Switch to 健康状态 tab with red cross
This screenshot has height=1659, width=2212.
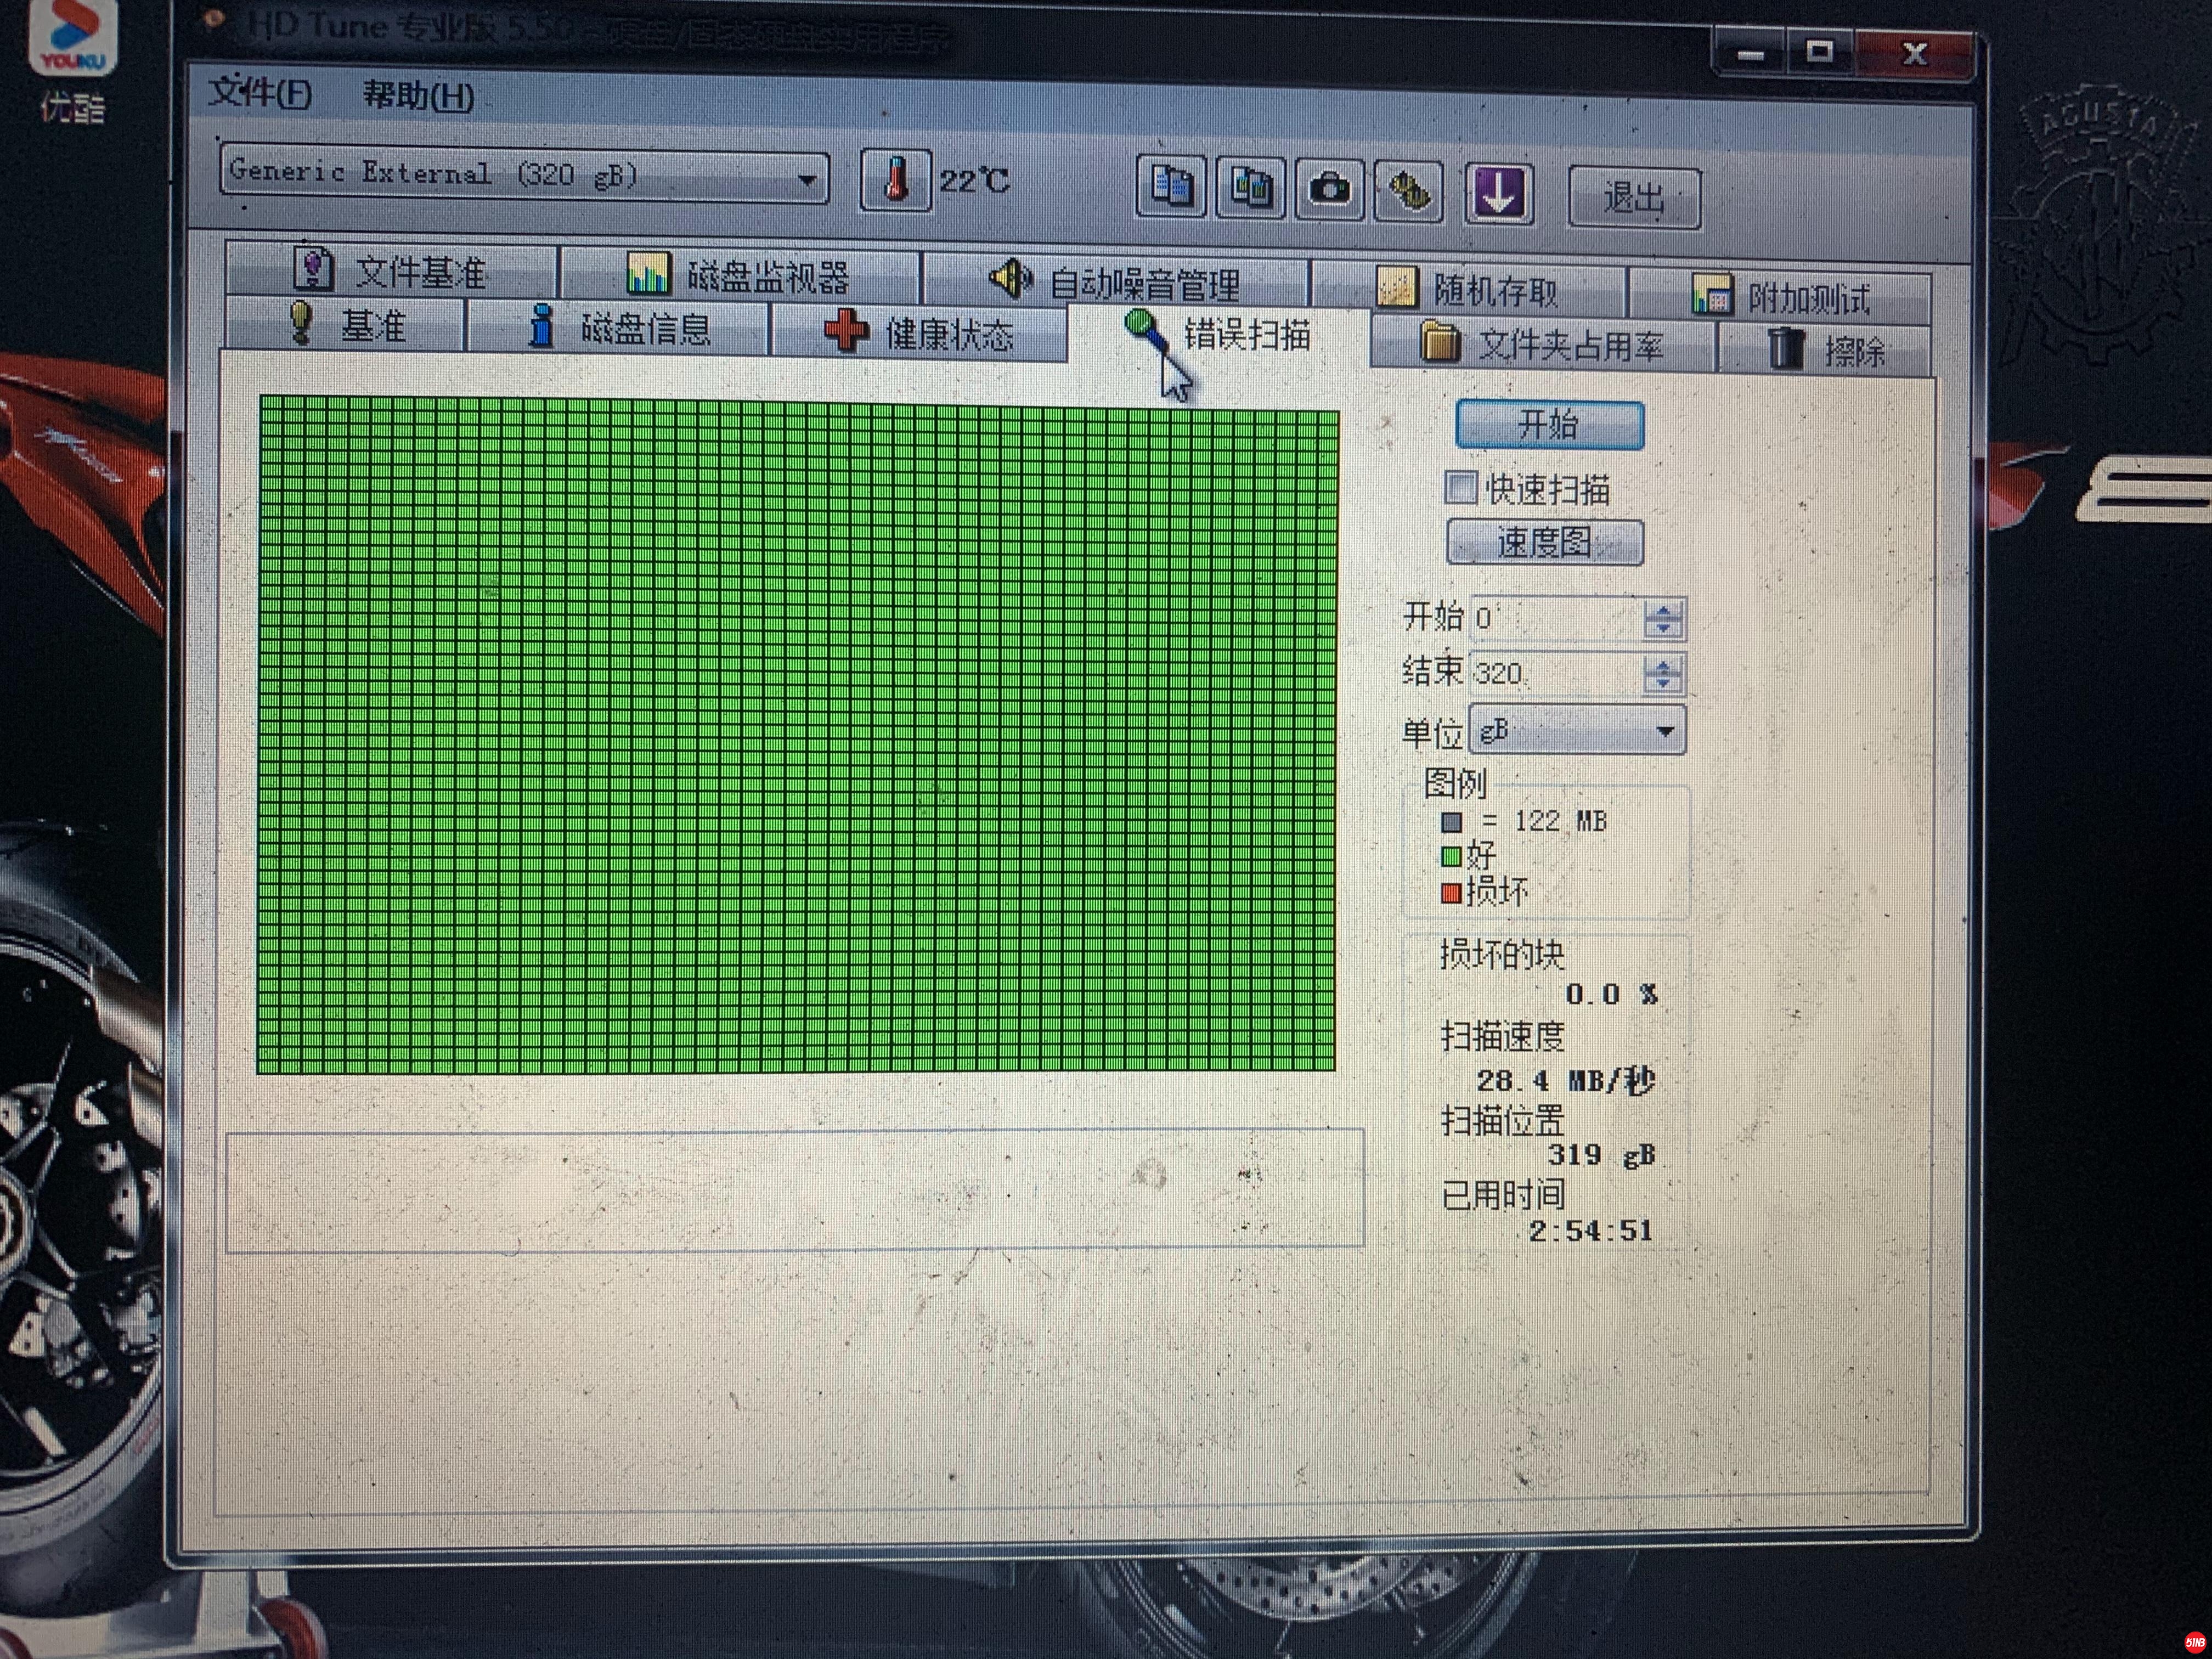point(918,333)
